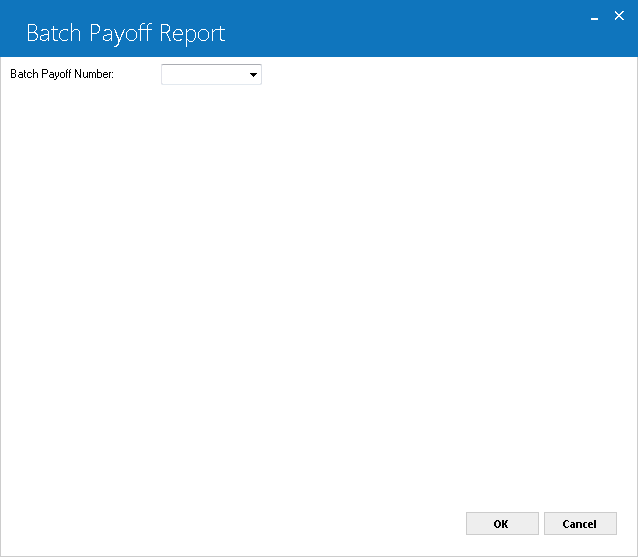
Task: Show the list of batch payoff numbers
Action: (253, 75)
